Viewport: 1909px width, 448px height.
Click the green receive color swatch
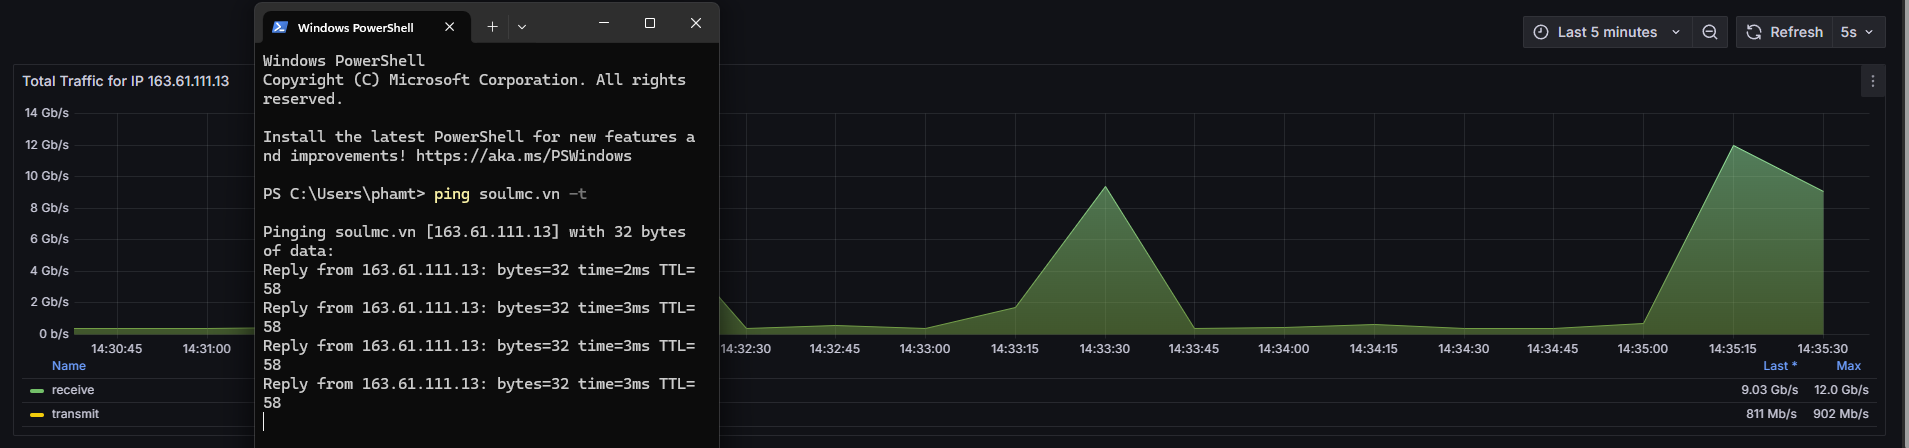pyautogui.click(x=37, y=391)
